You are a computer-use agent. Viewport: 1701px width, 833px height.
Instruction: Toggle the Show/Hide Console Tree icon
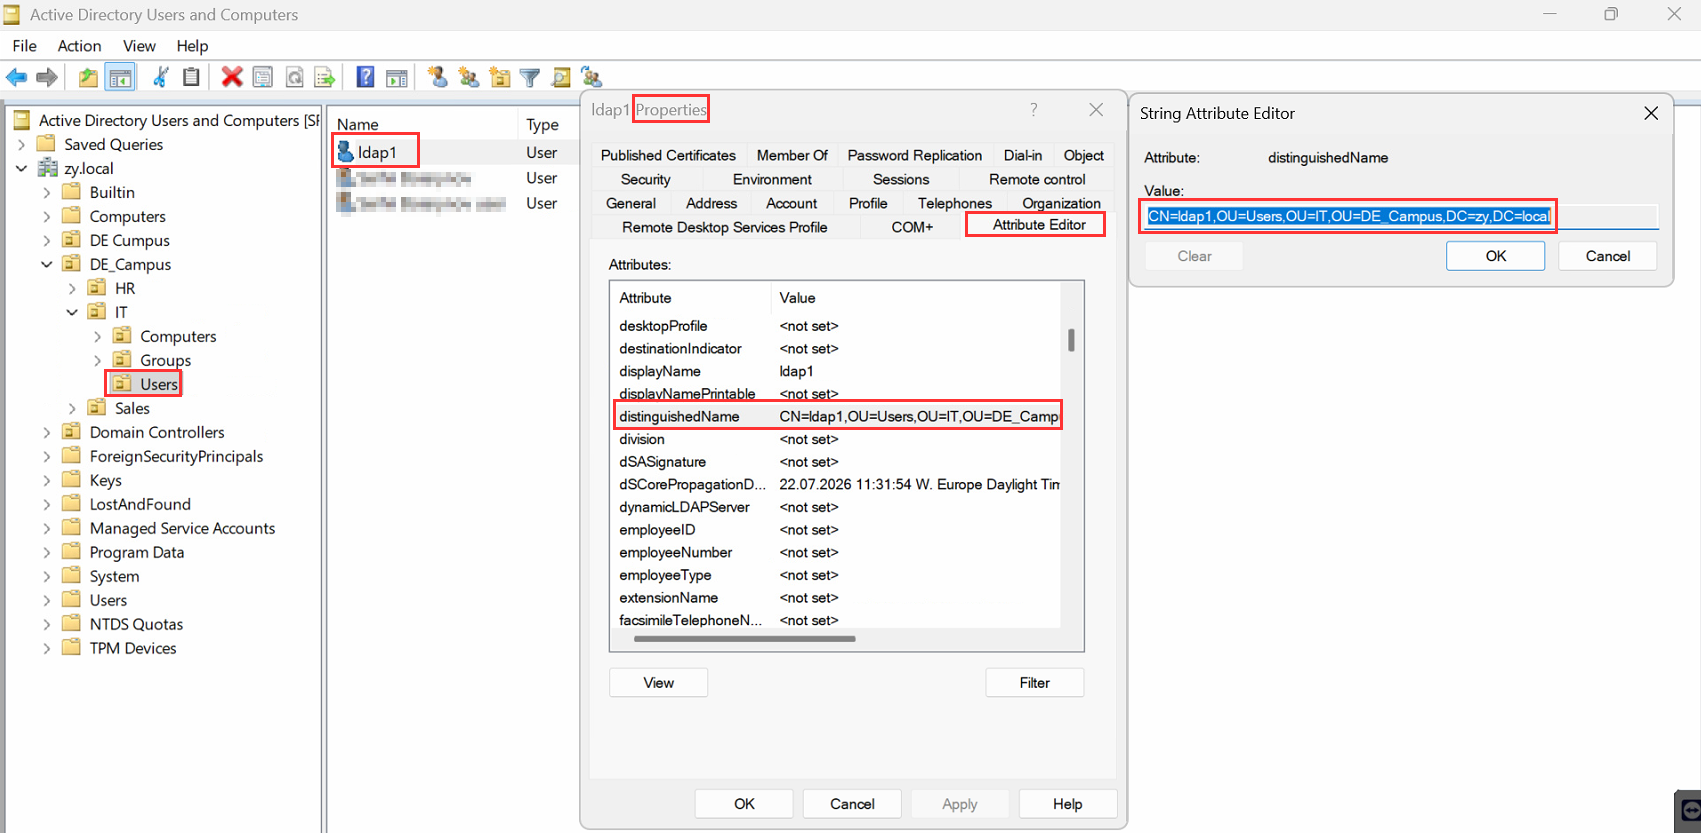pos(120,77)
